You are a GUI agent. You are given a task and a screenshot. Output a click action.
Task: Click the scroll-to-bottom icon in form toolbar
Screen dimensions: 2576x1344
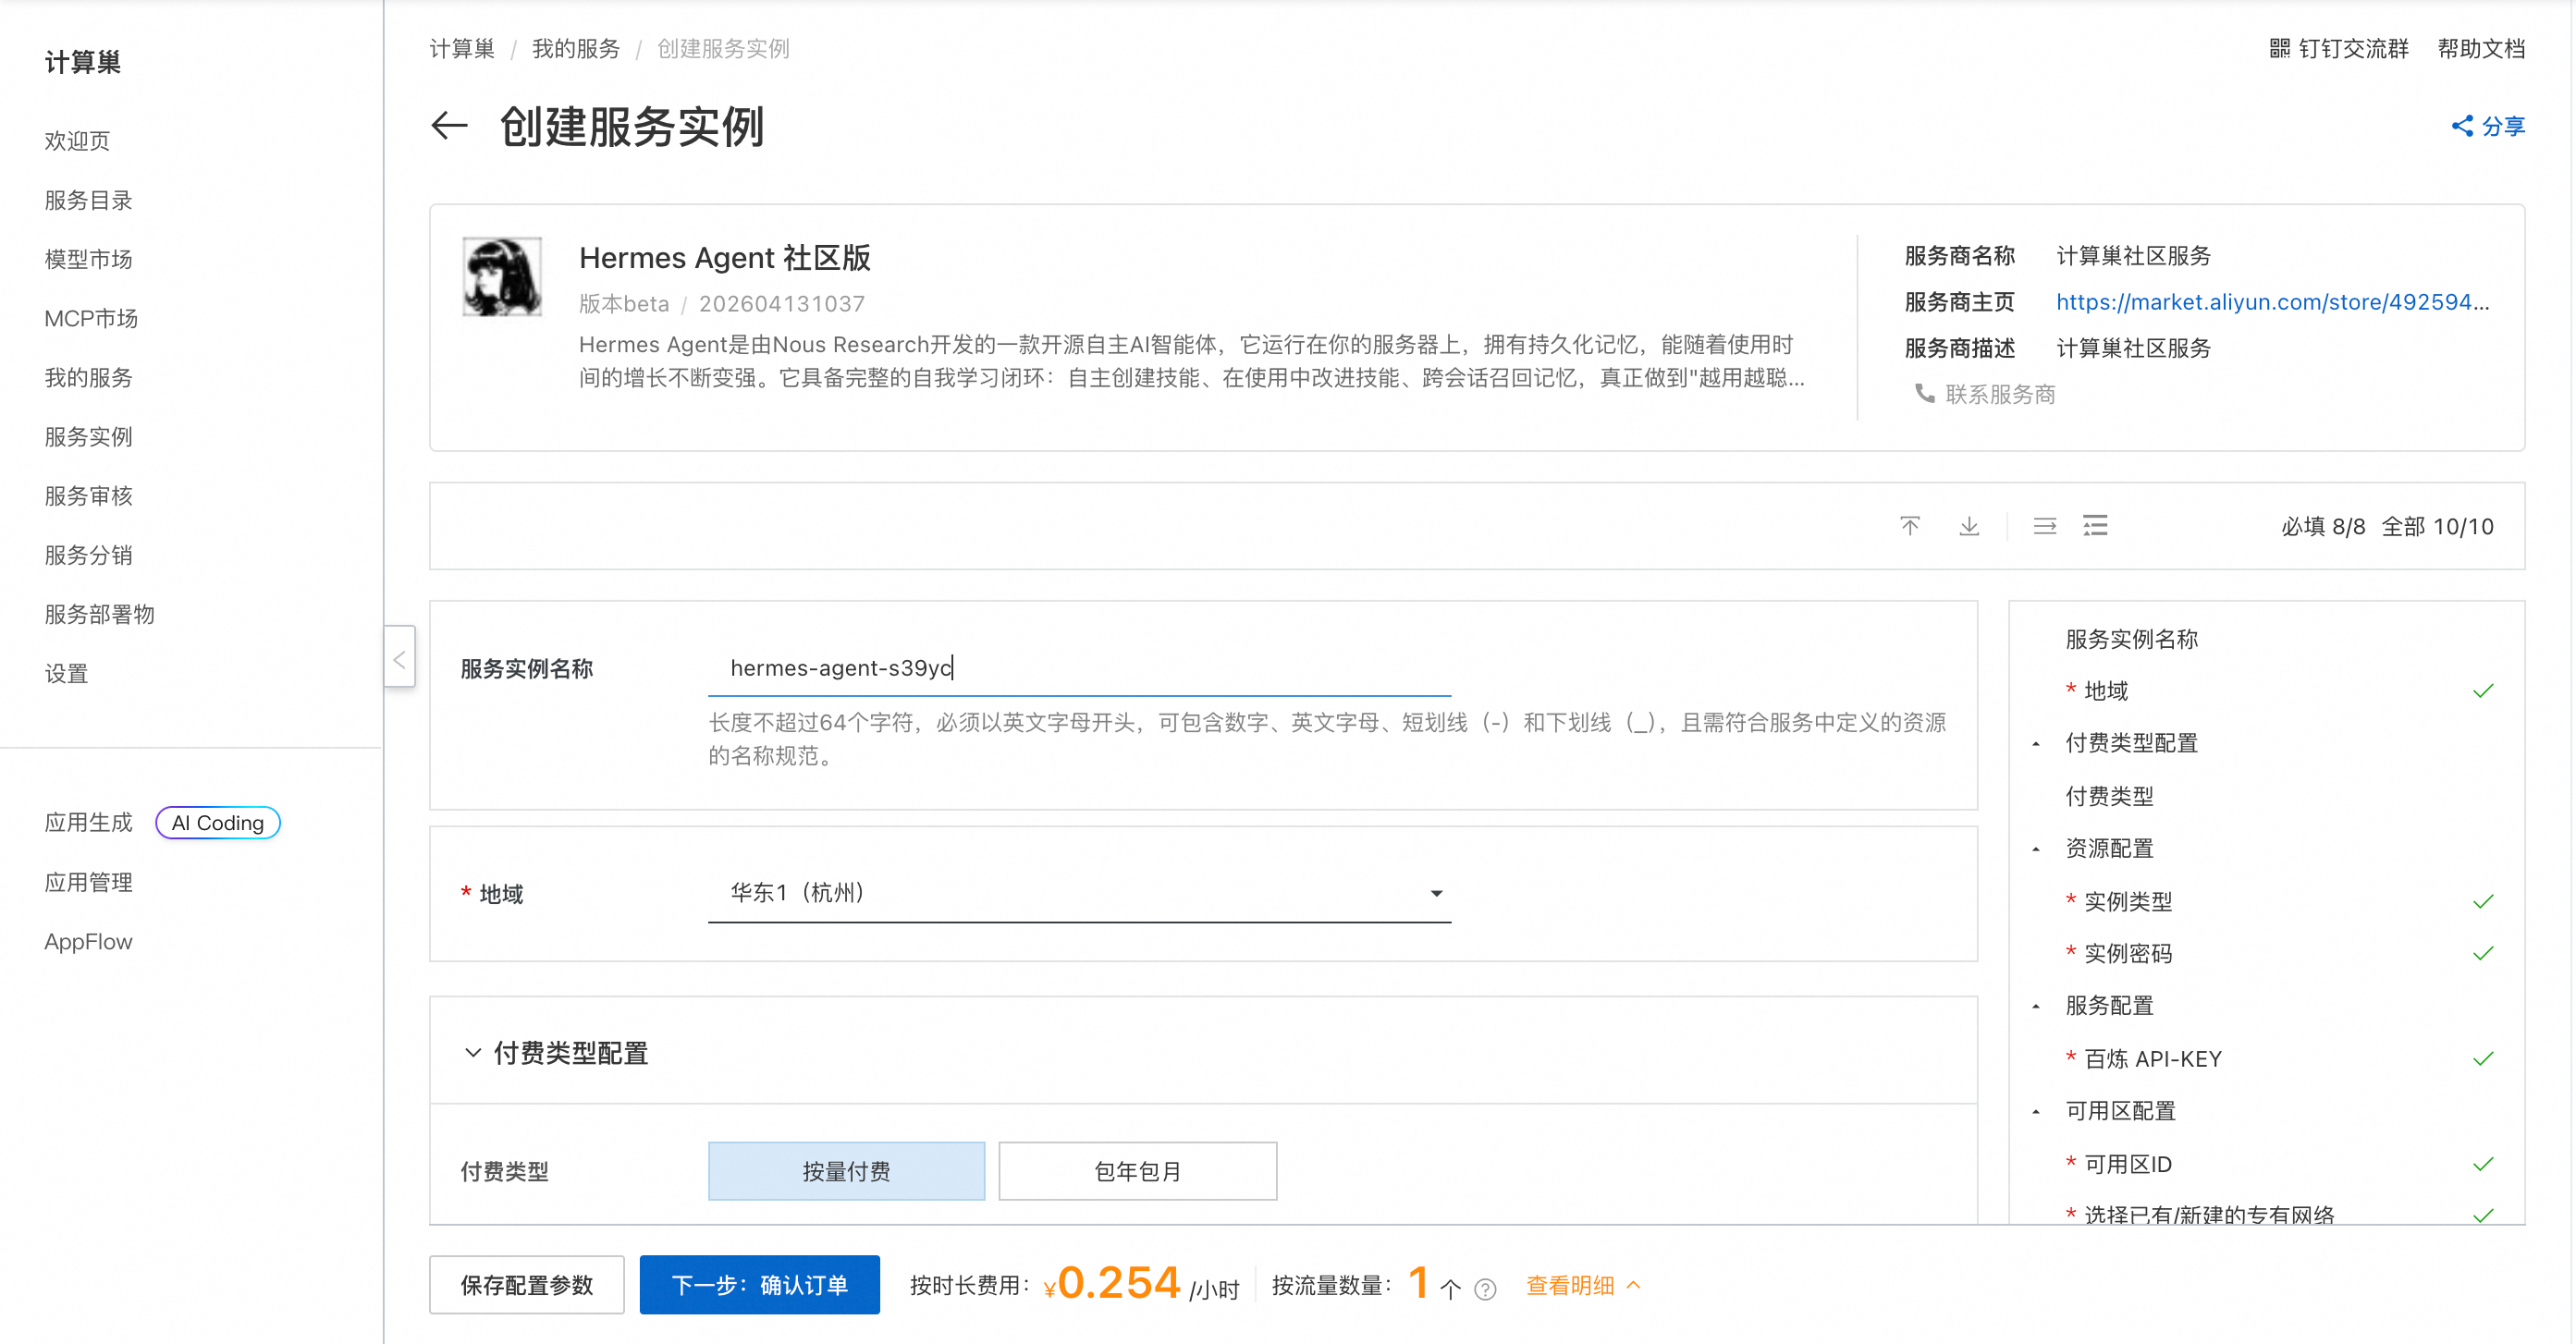pyautogui.click(x=1969, y=525)
